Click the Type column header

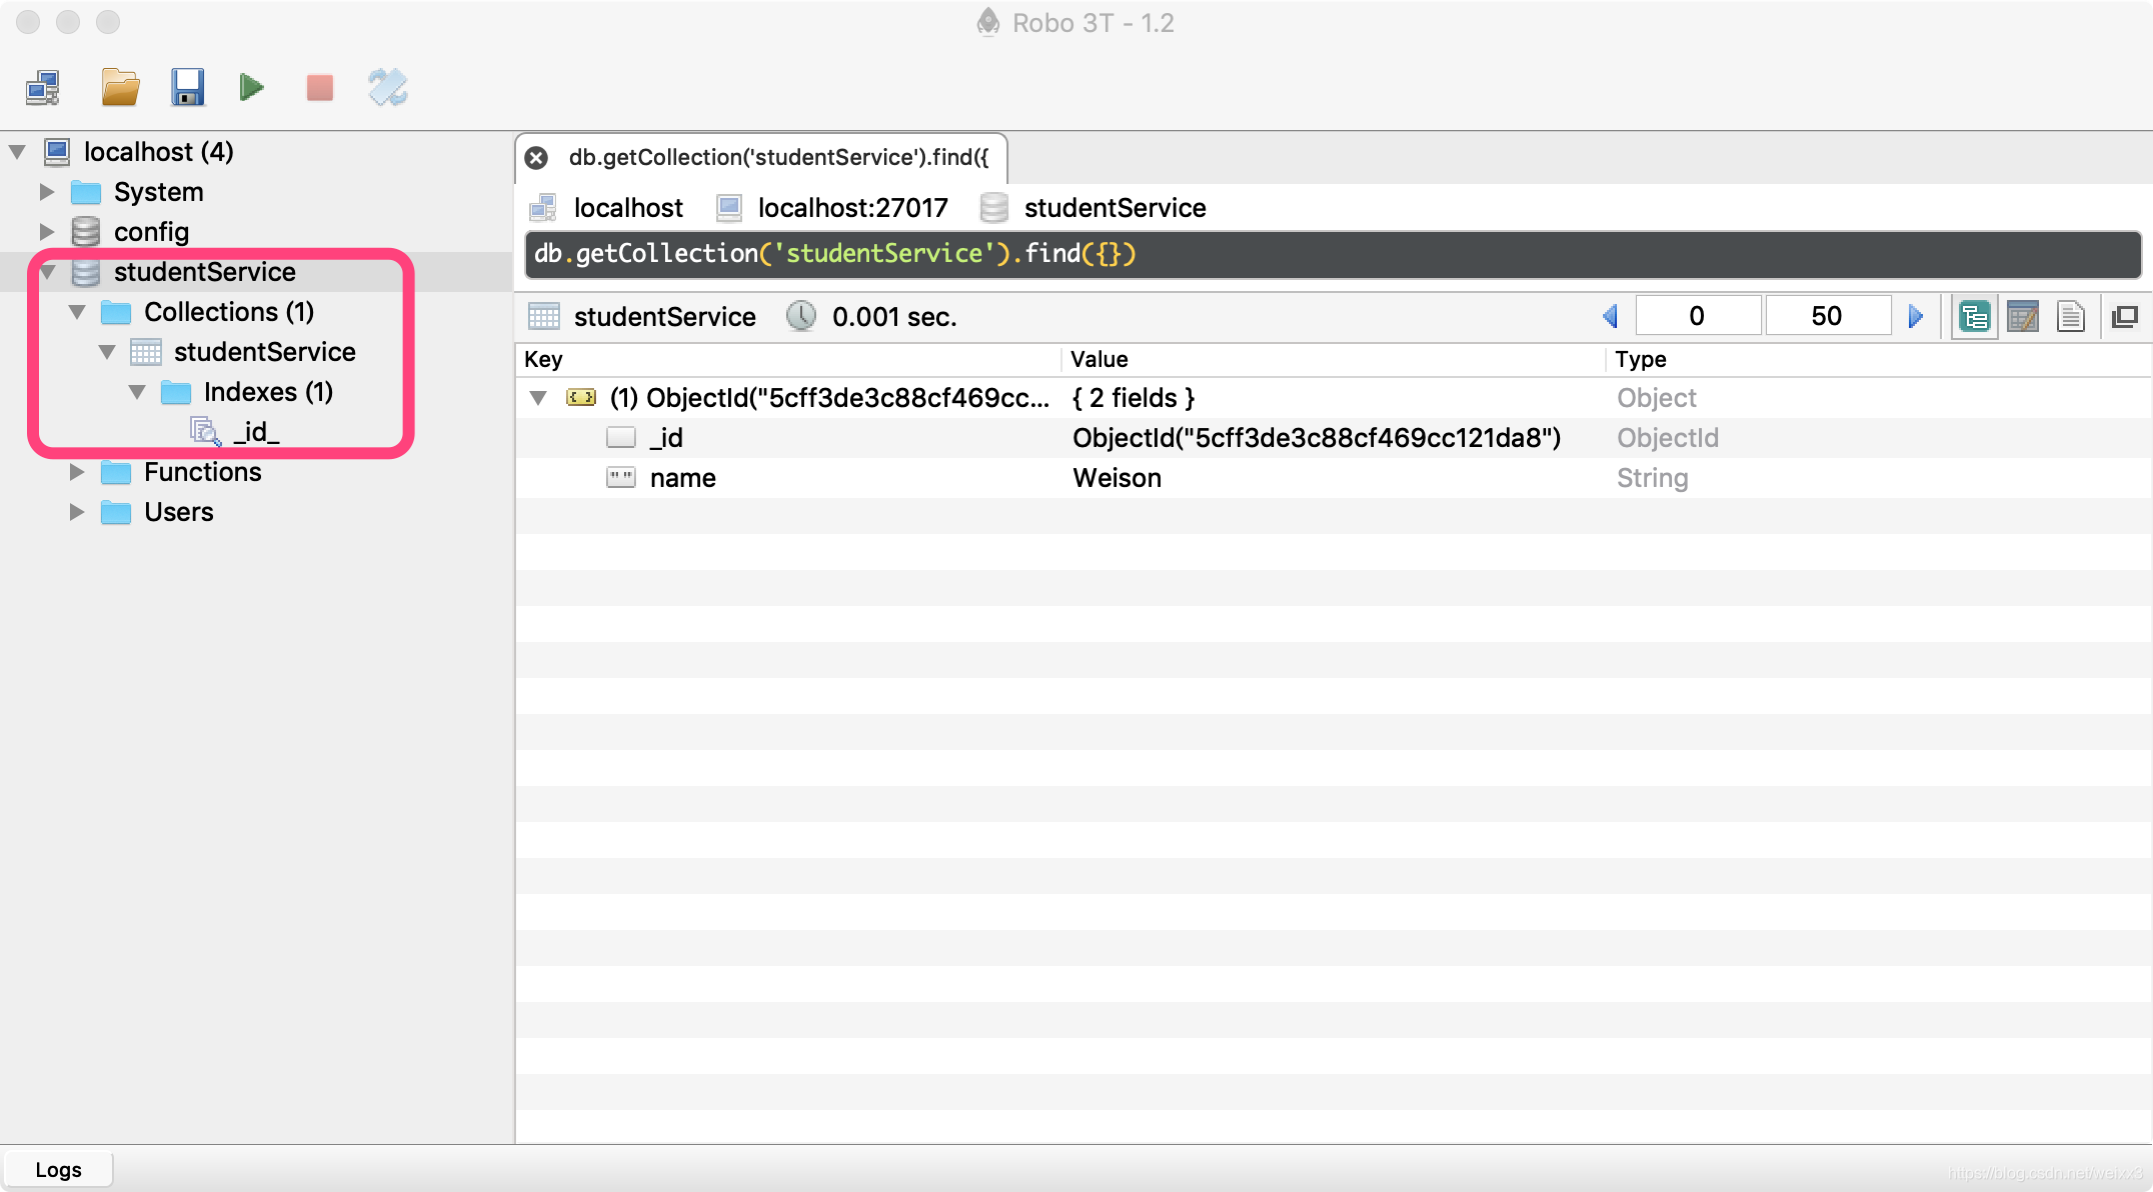tap(1878, 360)
